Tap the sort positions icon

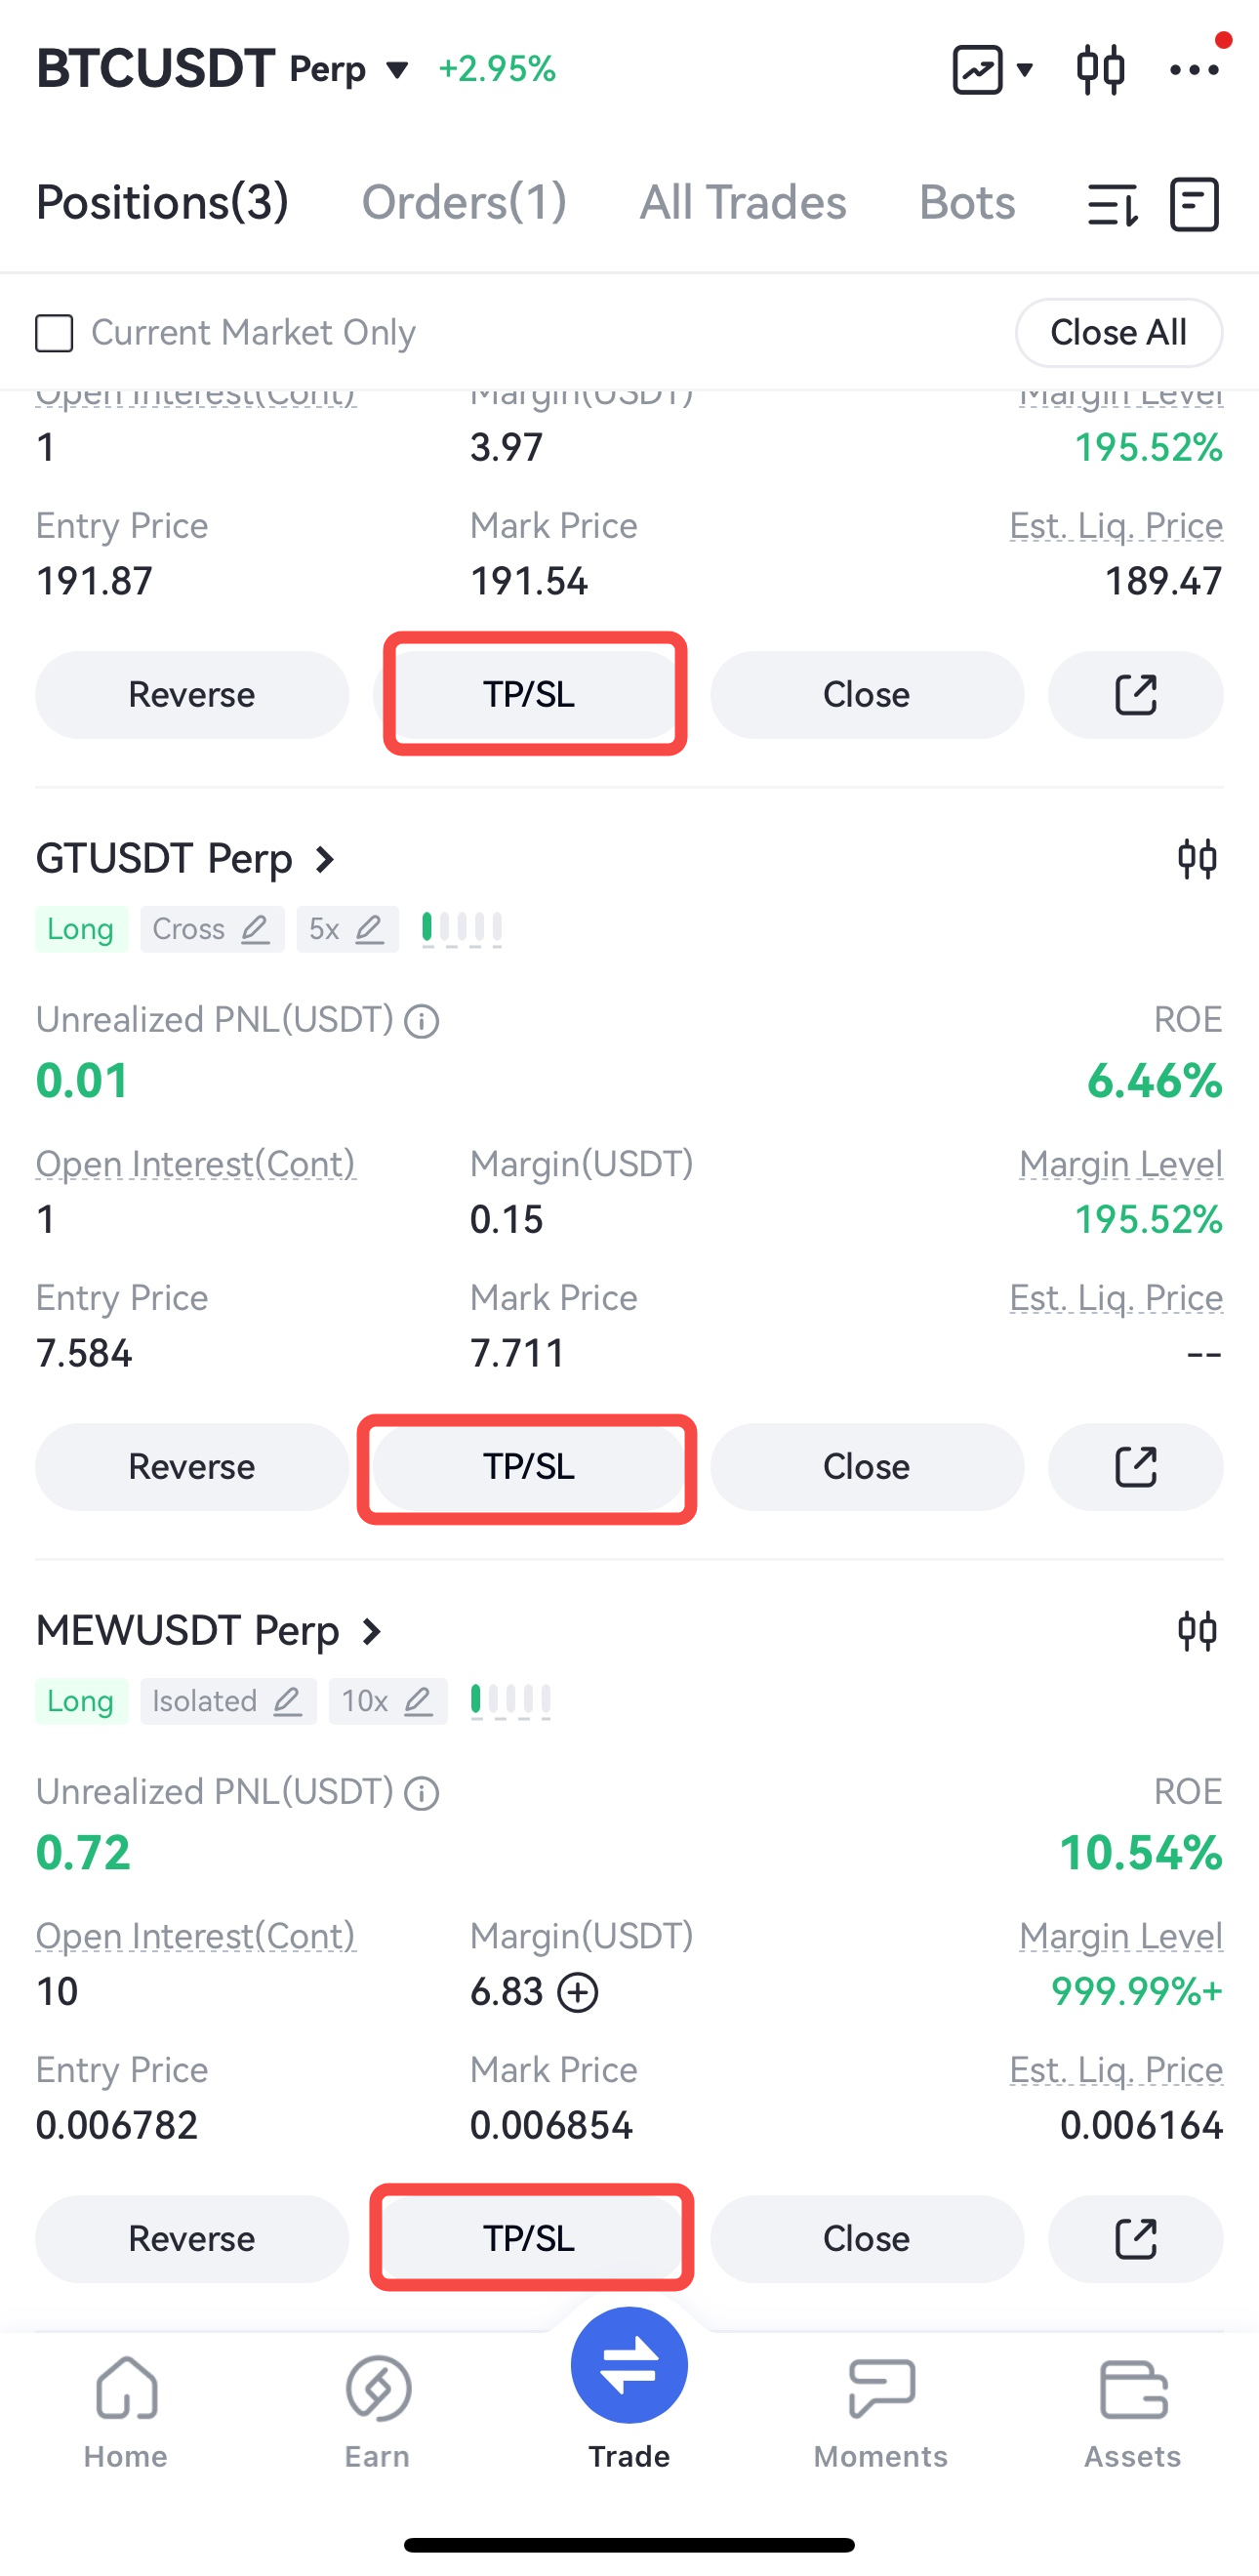click(x=1112, y=205)
